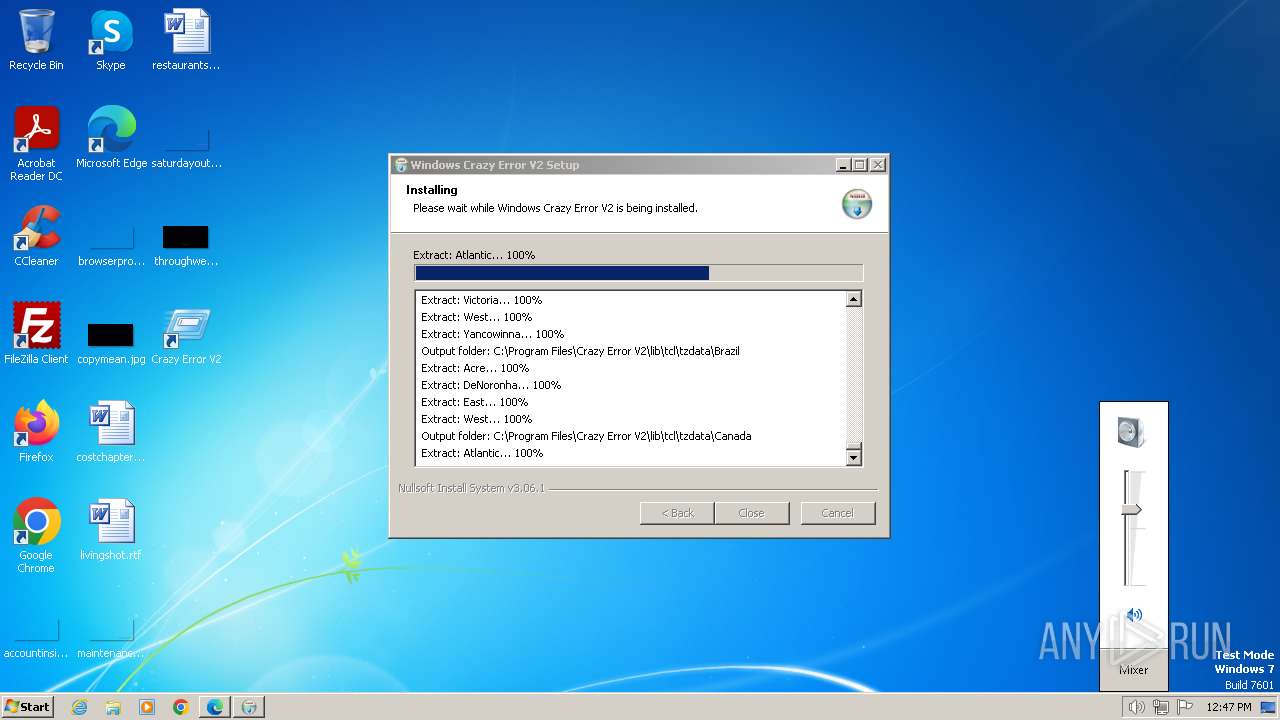Click the log scroll up arrow

click(x=853, y=299)
